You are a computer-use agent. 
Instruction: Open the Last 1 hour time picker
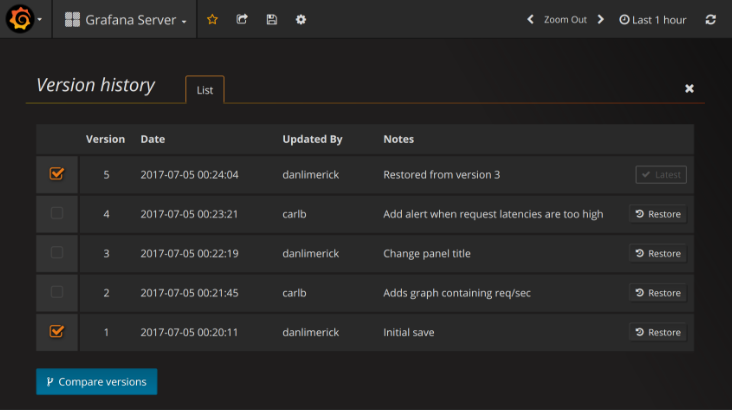(x=652, y=19)
